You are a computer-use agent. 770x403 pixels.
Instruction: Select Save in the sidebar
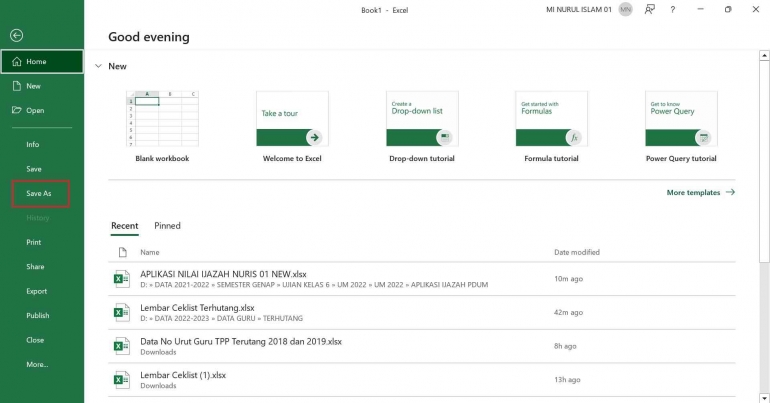34,169
